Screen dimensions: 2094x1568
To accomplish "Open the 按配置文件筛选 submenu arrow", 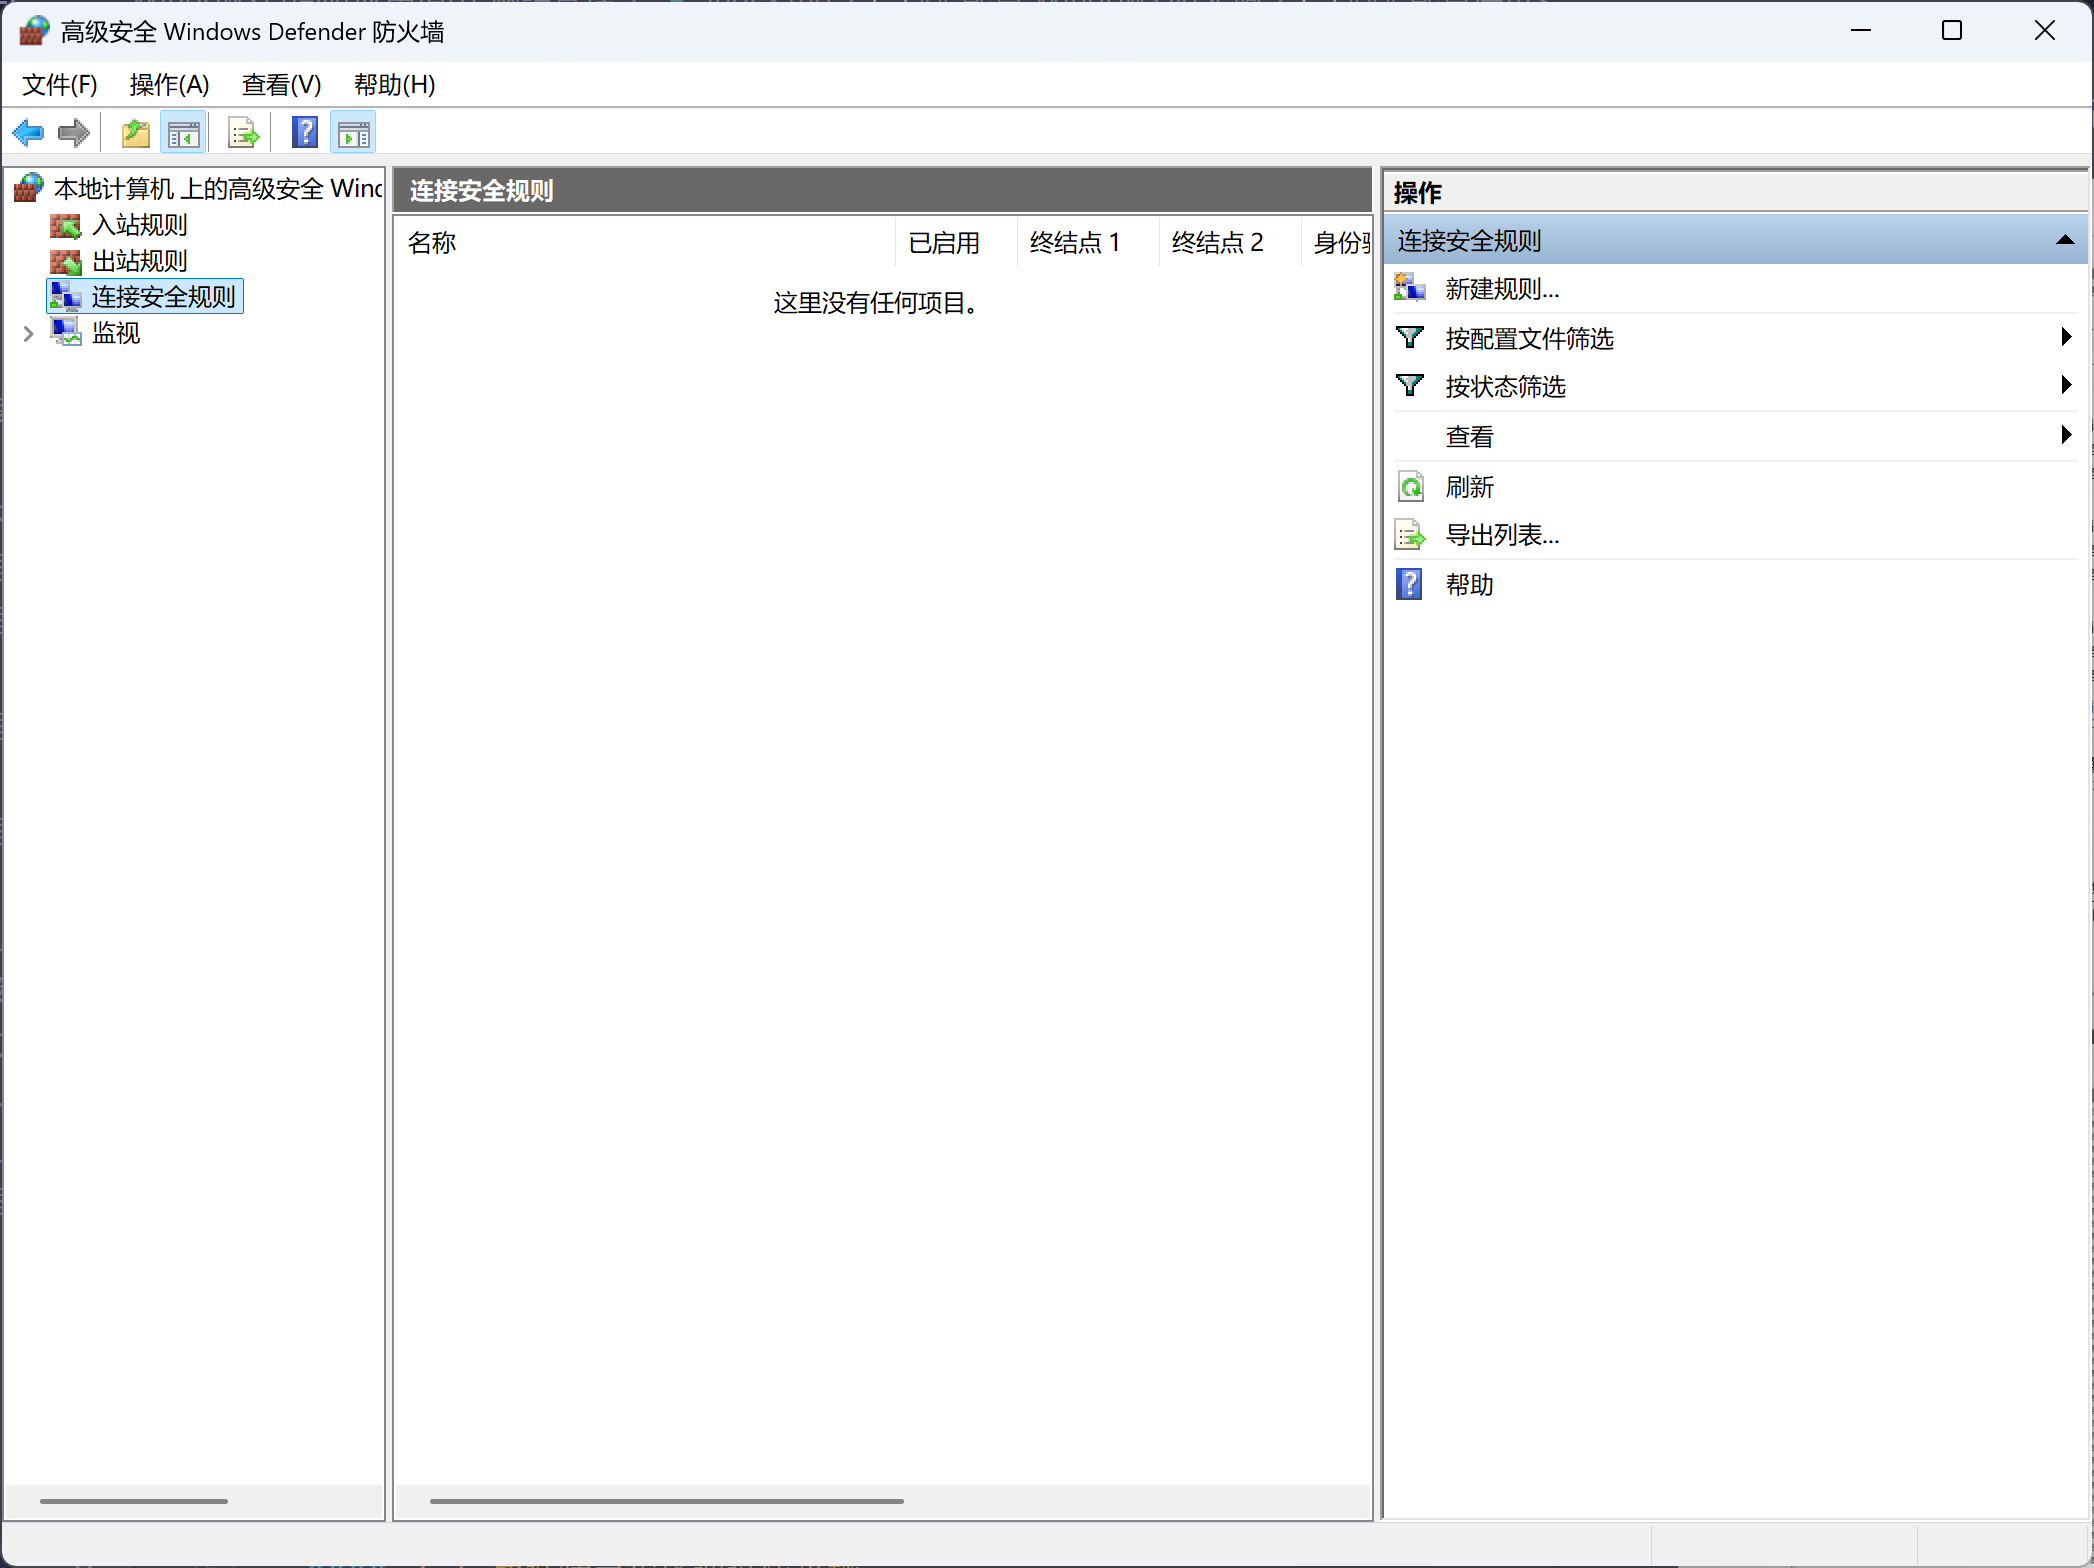I will (2066, 337).
